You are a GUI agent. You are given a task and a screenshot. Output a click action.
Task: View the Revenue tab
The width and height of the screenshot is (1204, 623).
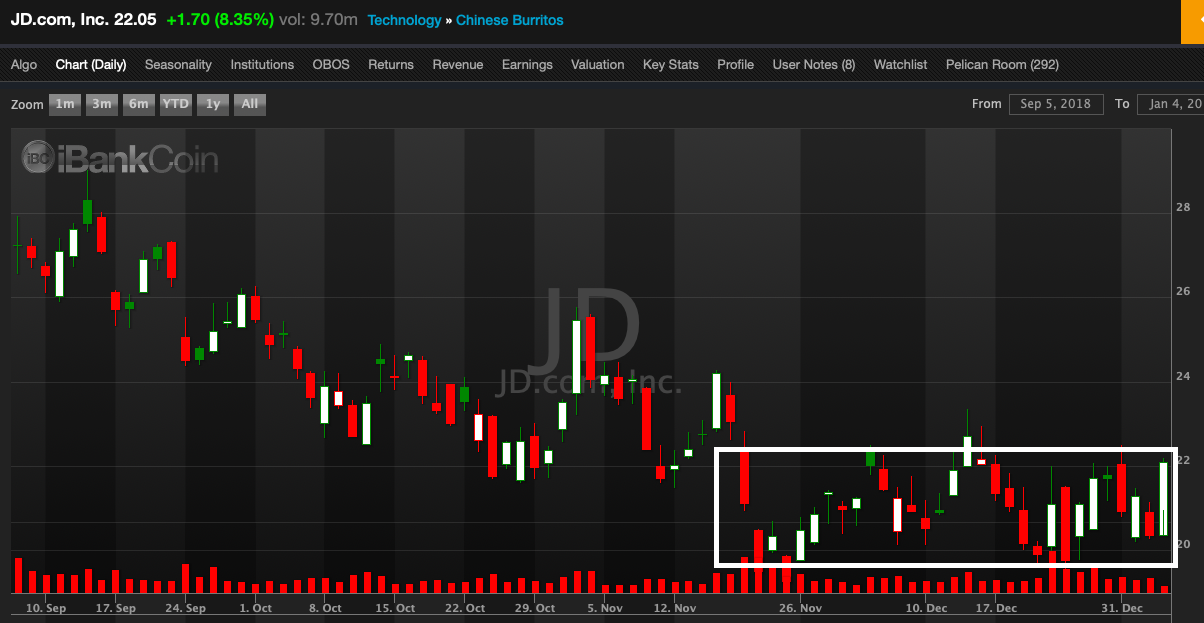(x=458, y=64)
